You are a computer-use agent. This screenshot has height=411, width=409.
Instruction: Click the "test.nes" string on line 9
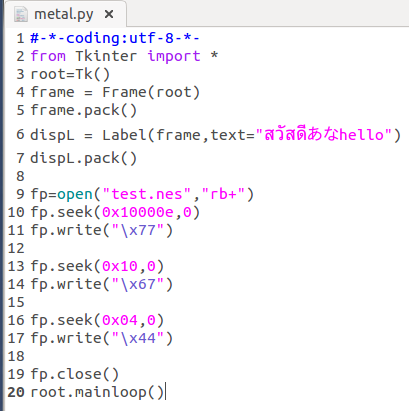tap(147, 194)
